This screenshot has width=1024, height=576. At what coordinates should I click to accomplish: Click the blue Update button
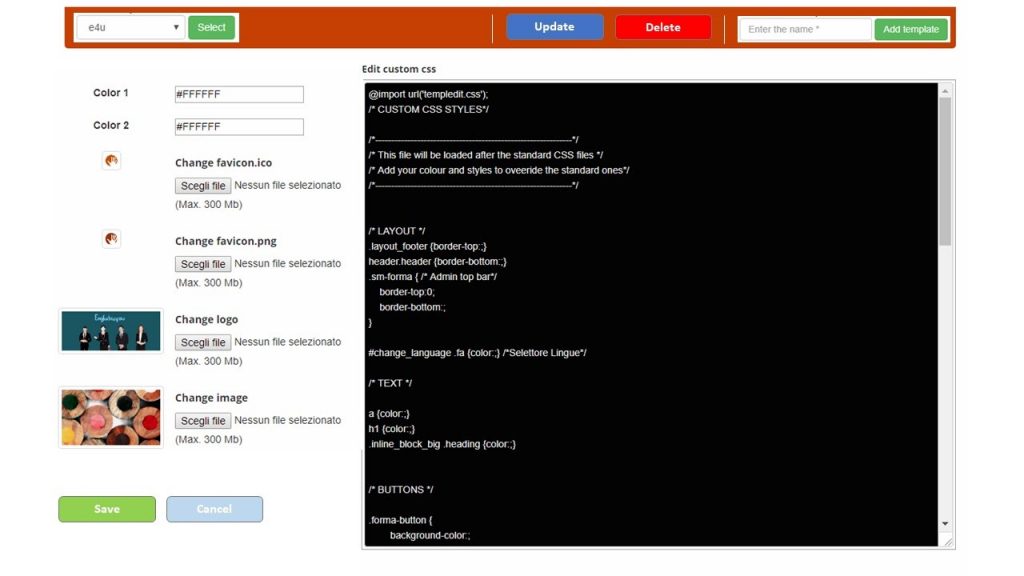click(x=554, y=27)
